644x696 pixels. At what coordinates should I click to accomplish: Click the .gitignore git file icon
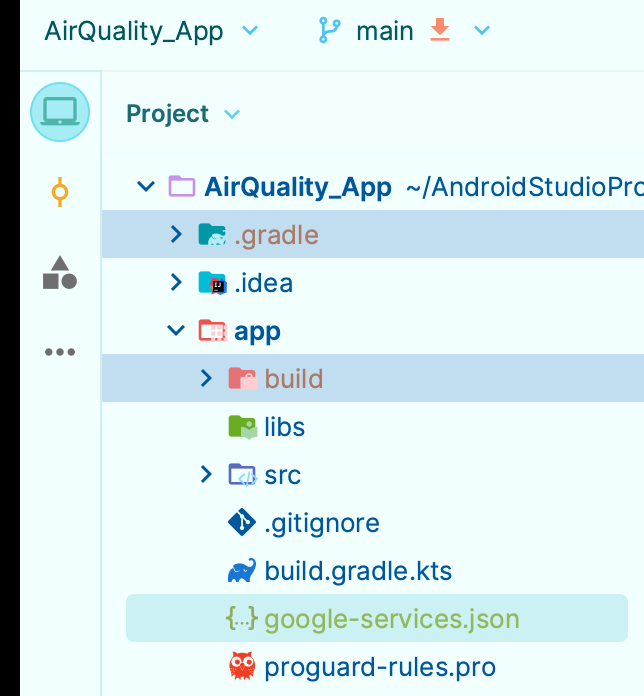coord(242,522)
